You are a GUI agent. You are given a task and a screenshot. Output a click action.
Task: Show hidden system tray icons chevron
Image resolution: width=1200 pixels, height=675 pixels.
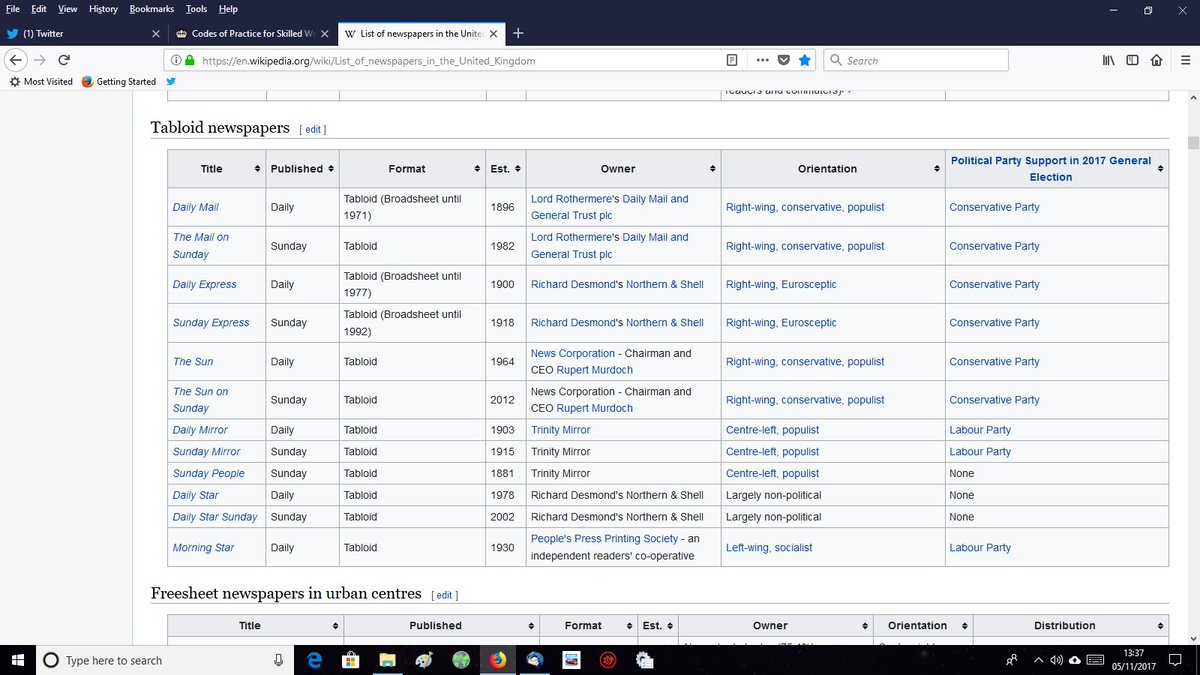1038,660
